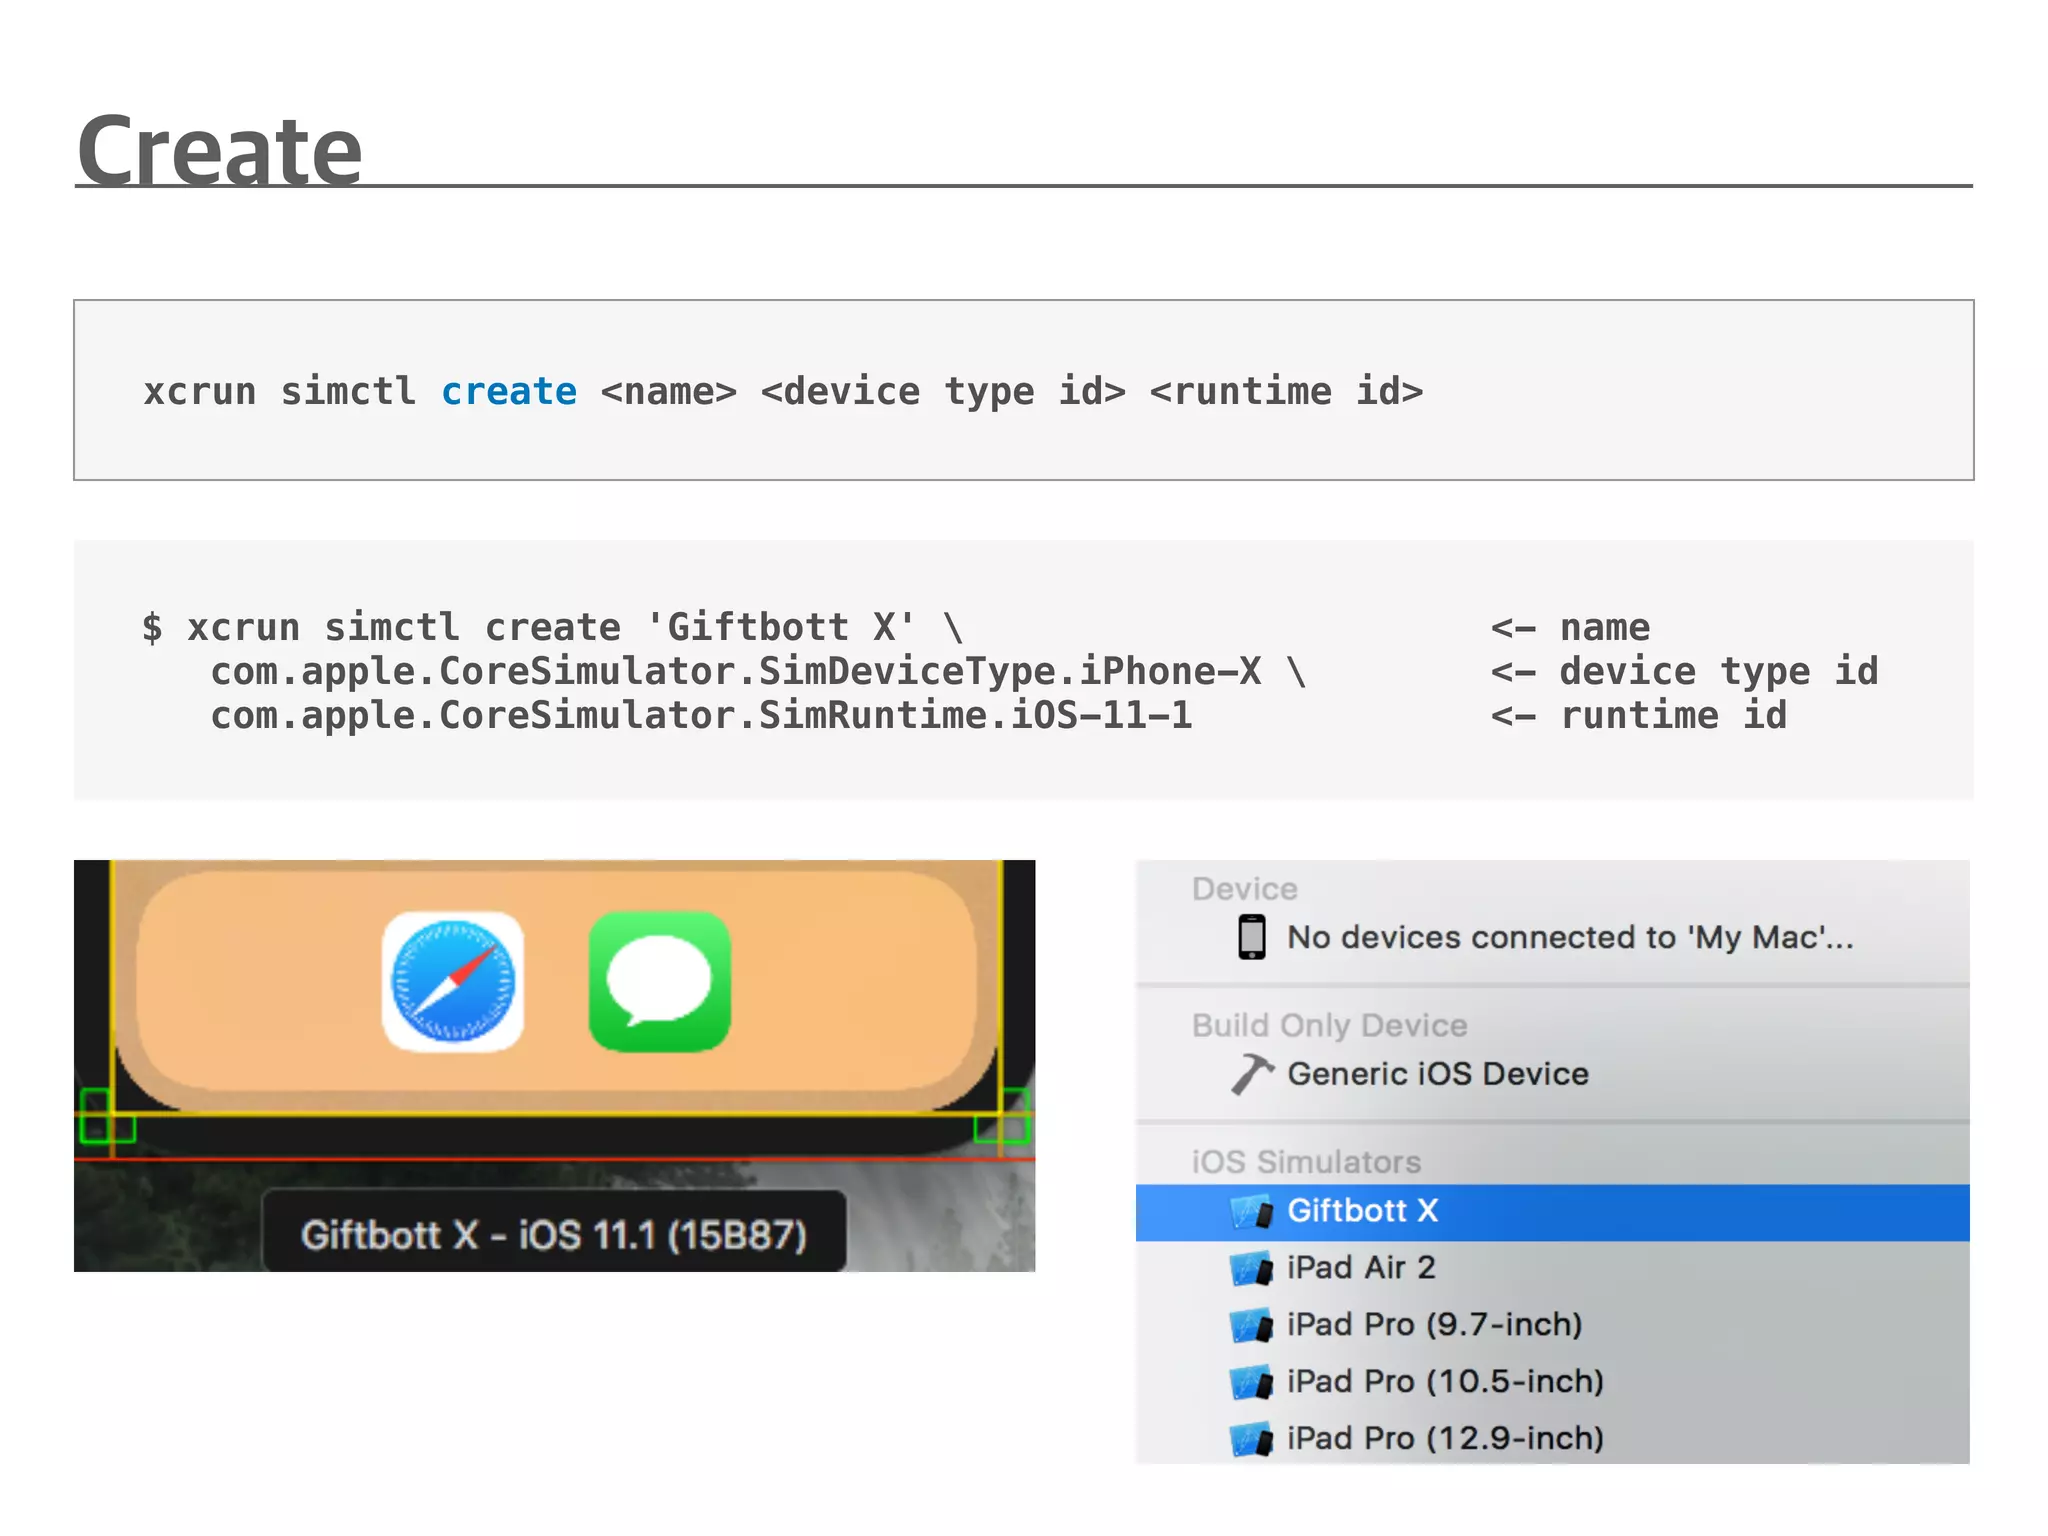
Task: Open the Safari icon in the dock
Action: click(x=453, y=981)
